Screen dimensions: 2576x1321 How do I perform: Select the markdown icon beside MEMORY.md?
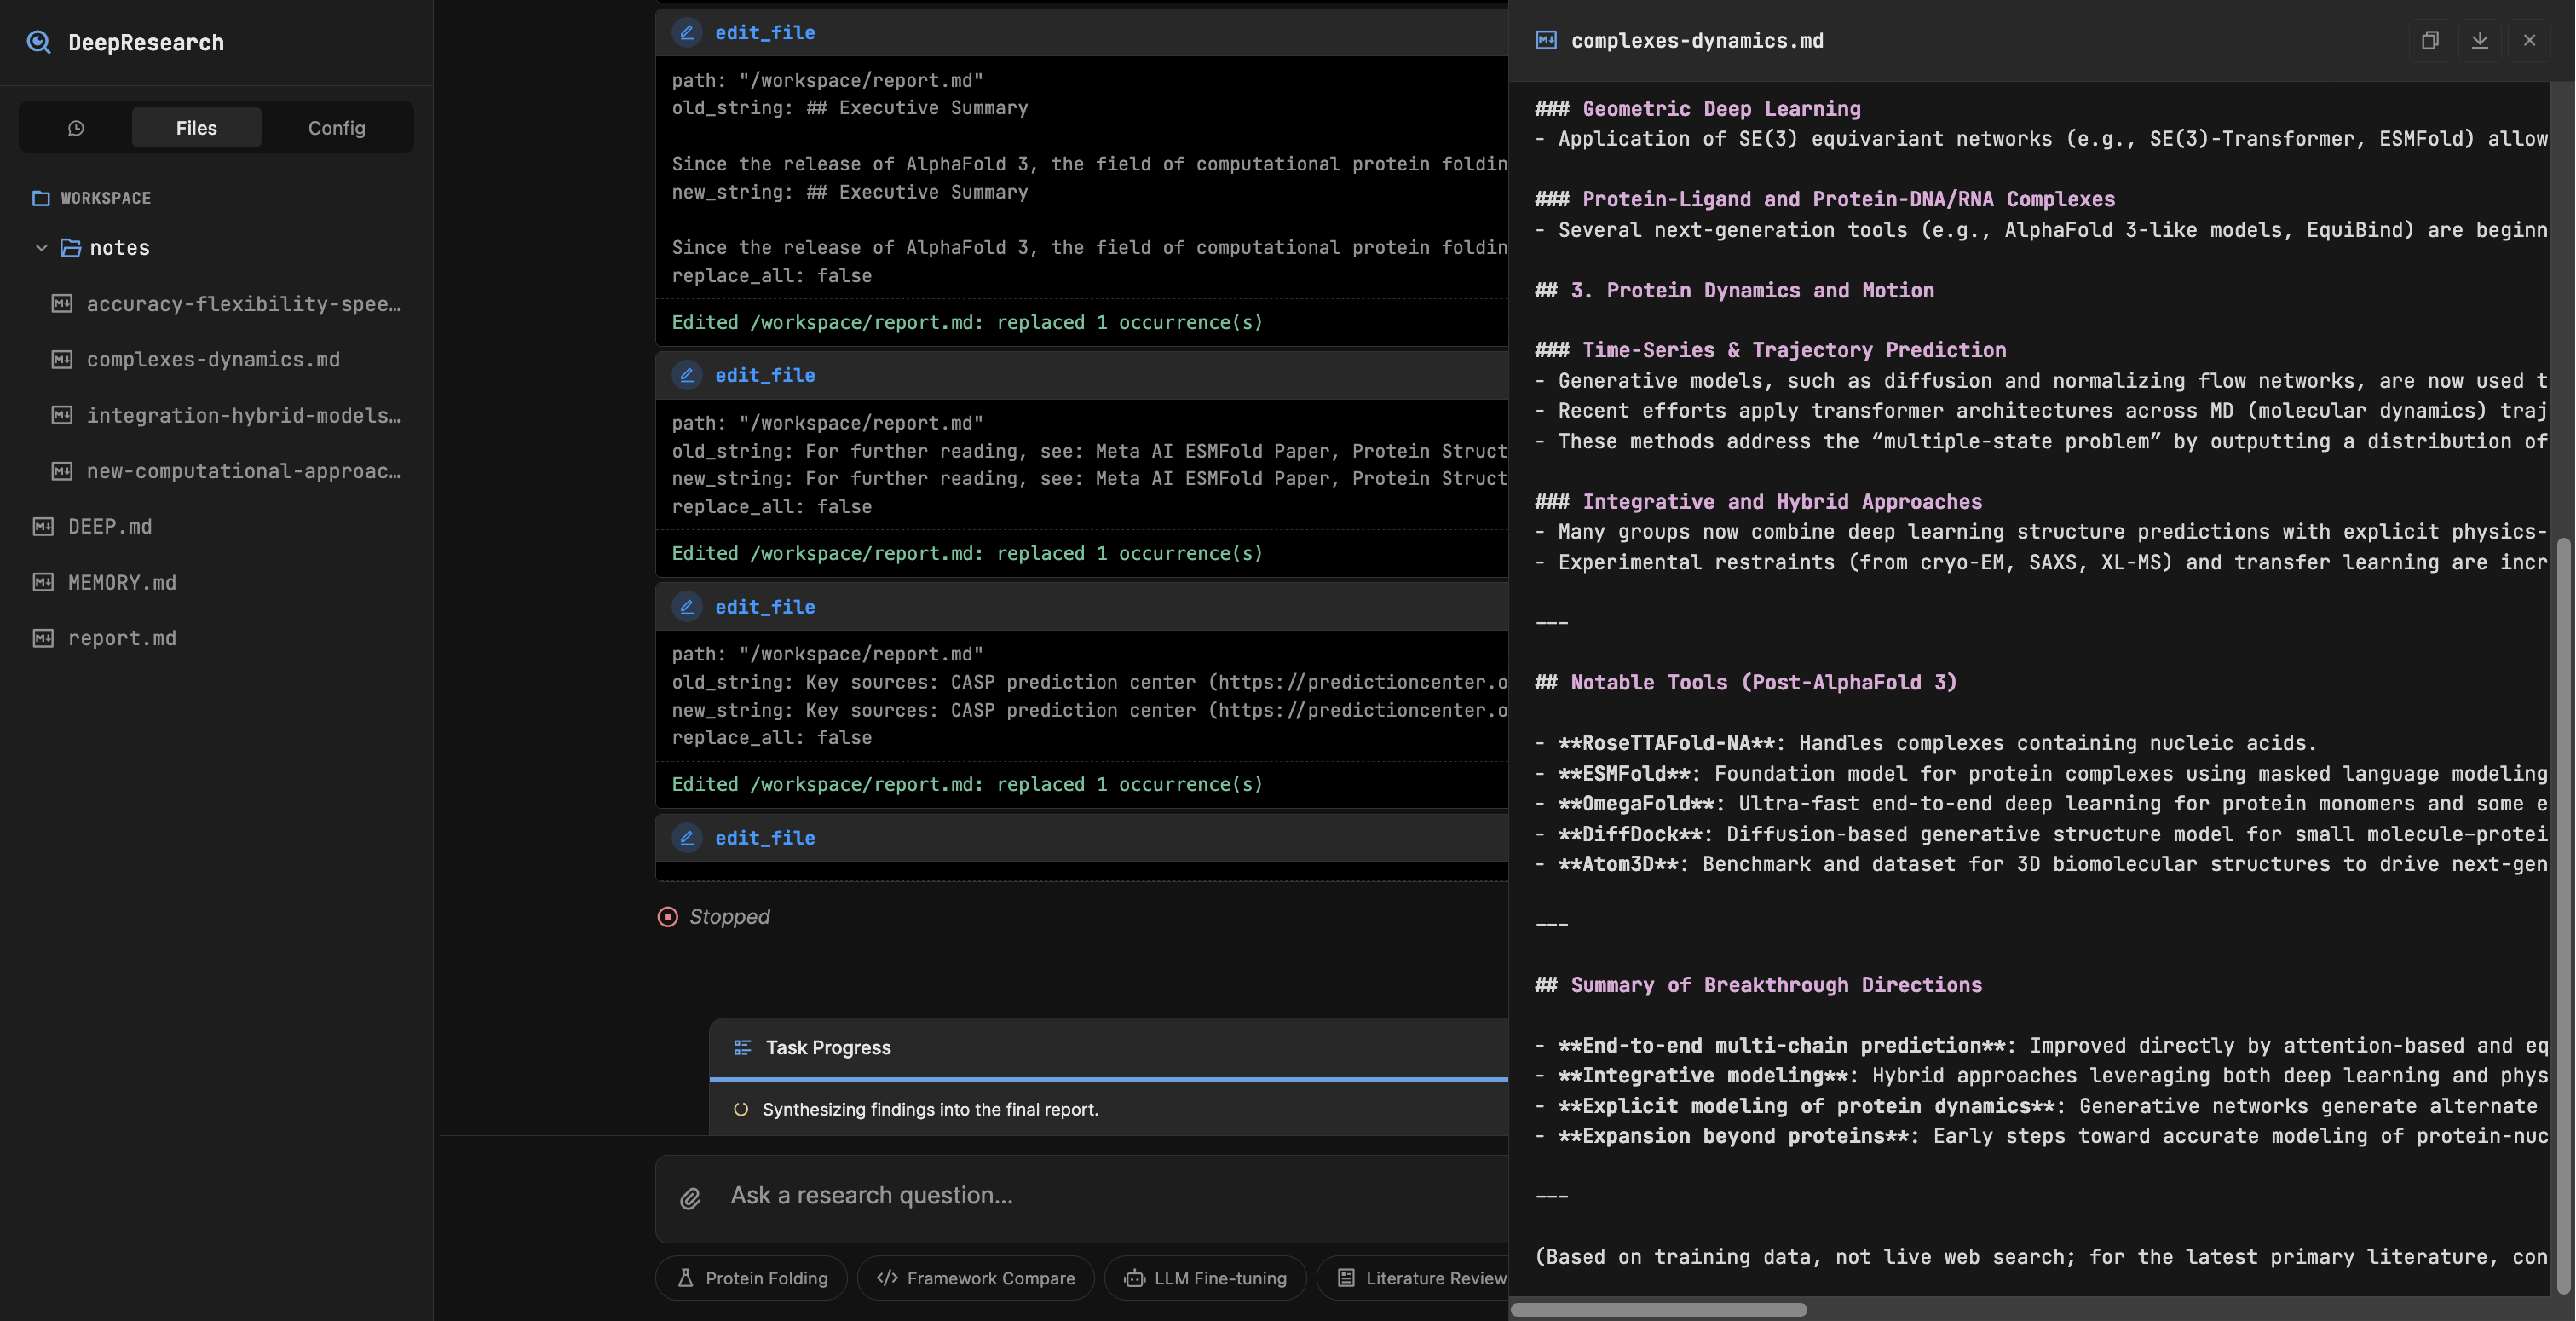coord(43,582)
